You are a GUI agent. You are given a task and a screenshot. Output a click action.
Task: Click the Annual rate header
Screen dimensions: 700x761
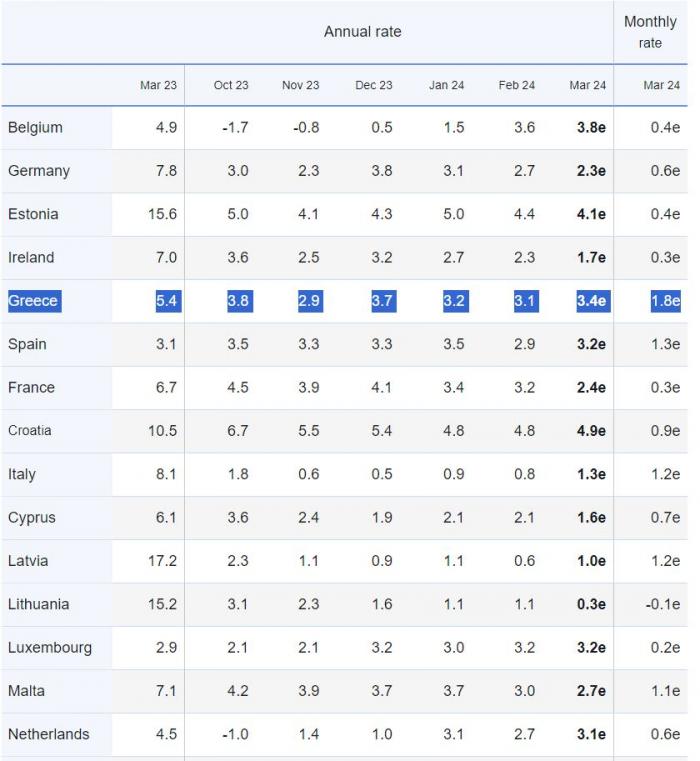pos(362,32)
